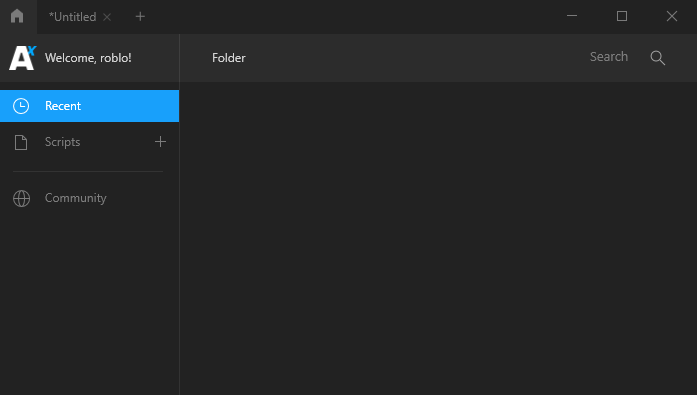Viewport: 697px width, 395px height.
Task: Minimize the application window
Action: [x=572, y=16]
